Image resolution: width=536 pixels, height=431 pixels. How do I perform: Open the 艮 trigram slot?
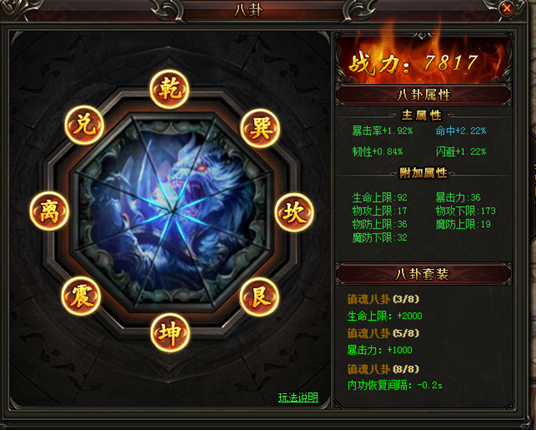(259, 296)
